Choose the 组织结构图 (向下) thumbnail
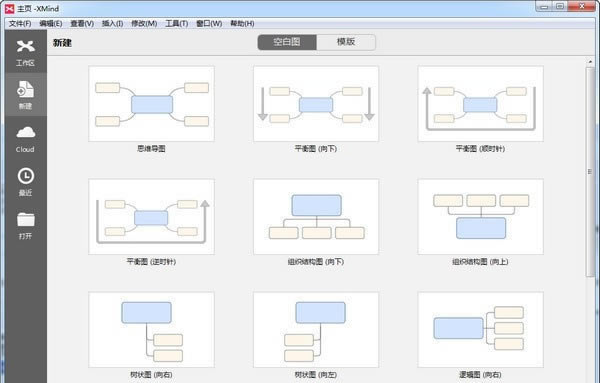This screenshot has width=600, height=383. (316, 217)
